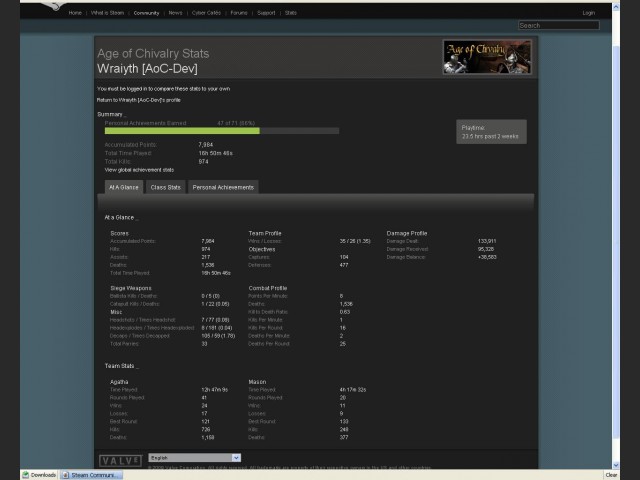Open the Support nav link

266,13
